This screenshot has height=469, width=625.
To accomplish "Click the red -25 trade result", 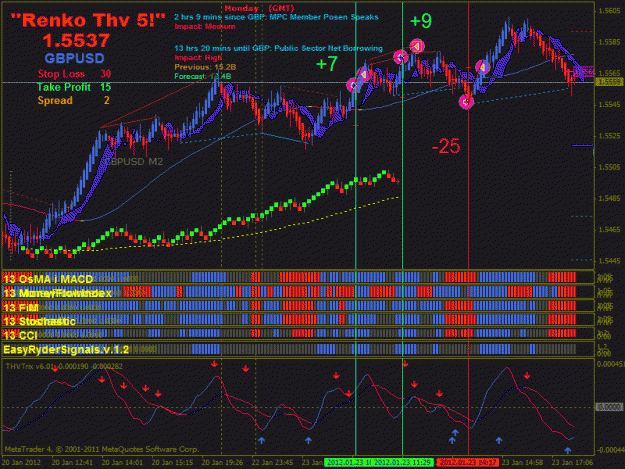I will point(446,146).
